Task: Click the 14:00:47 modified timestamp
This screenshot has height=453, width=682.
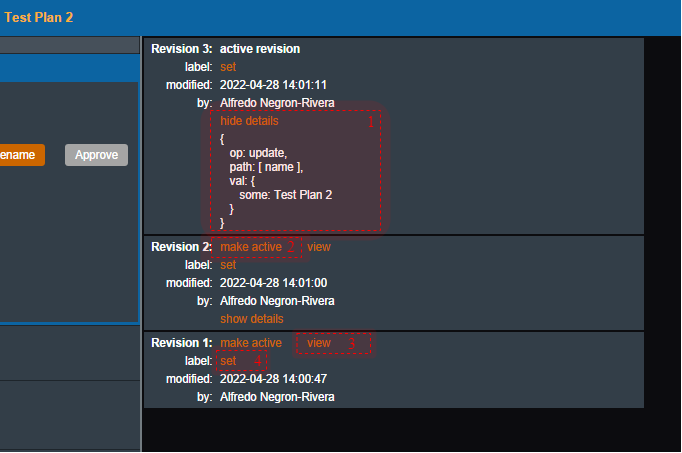Action: pos(273,379)
